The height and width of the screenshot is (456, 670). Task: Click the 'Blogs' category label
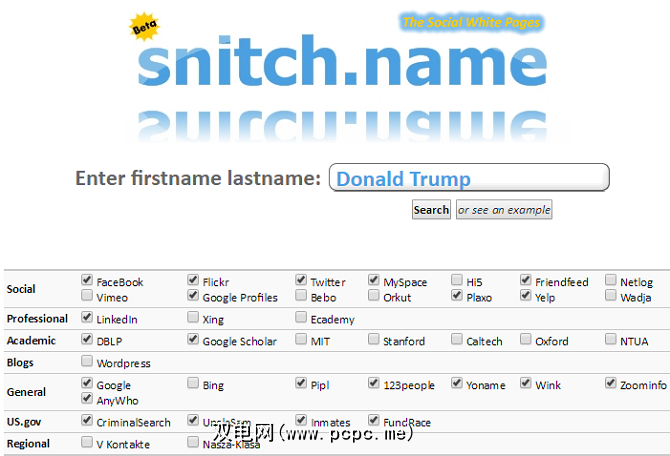click(20, 362)
